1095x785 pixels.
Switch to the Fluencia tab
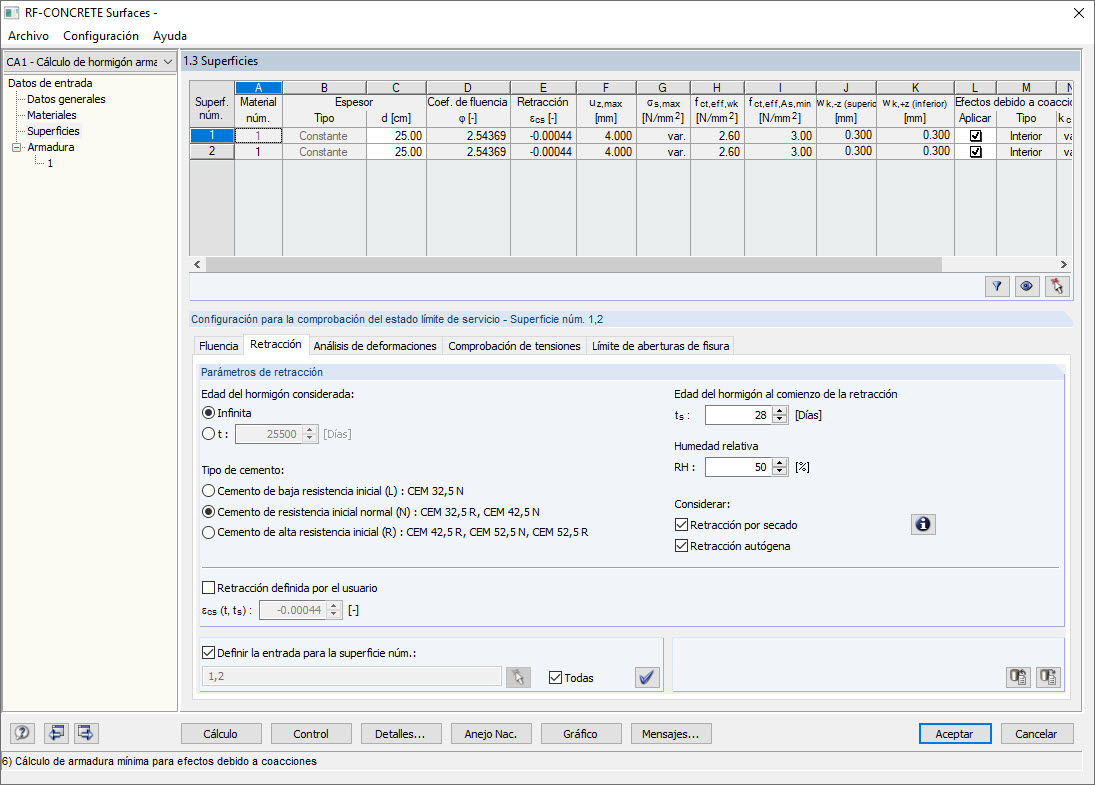click(x=219, y=346)
